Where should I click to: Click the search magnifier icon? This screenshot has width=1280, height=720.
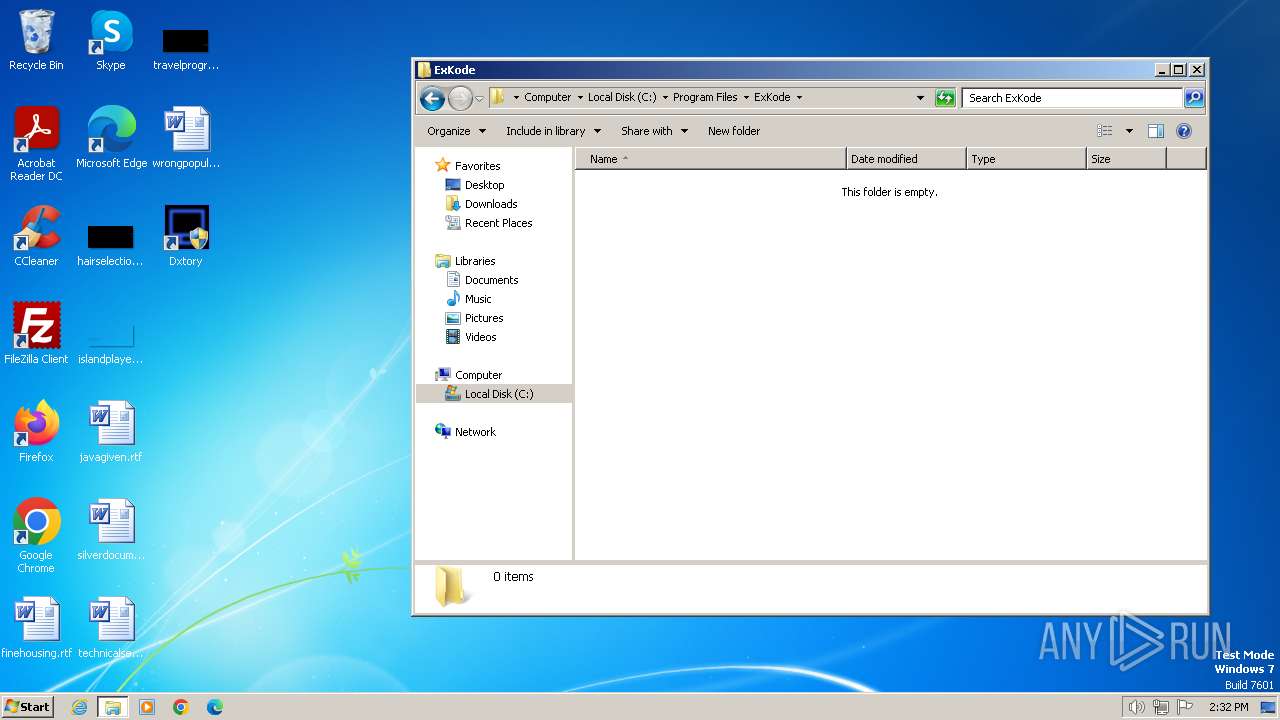[1194, 98]
